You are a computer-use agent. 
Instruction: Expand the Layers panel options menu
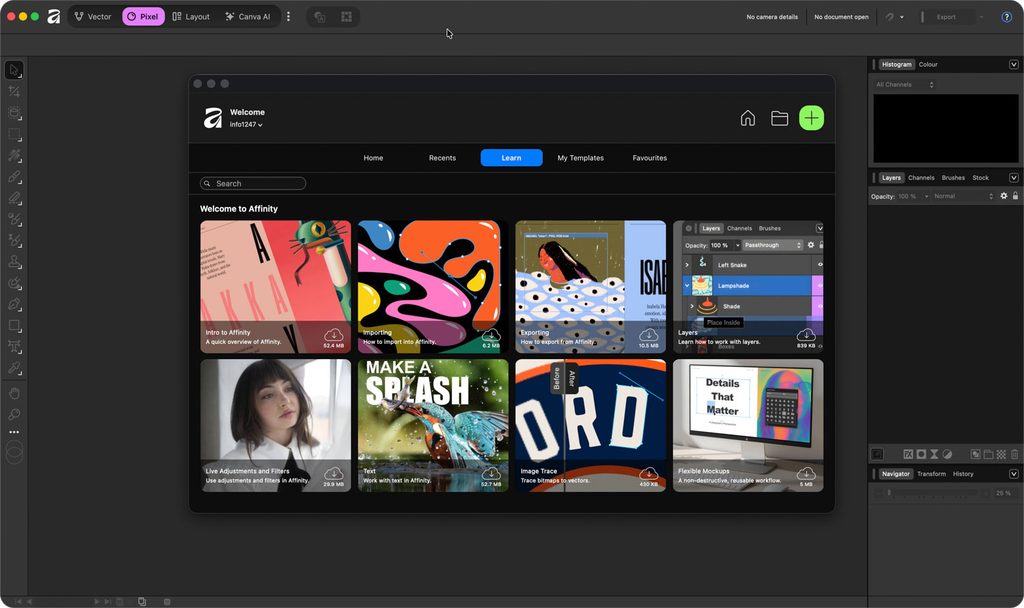coord(1014,178)
